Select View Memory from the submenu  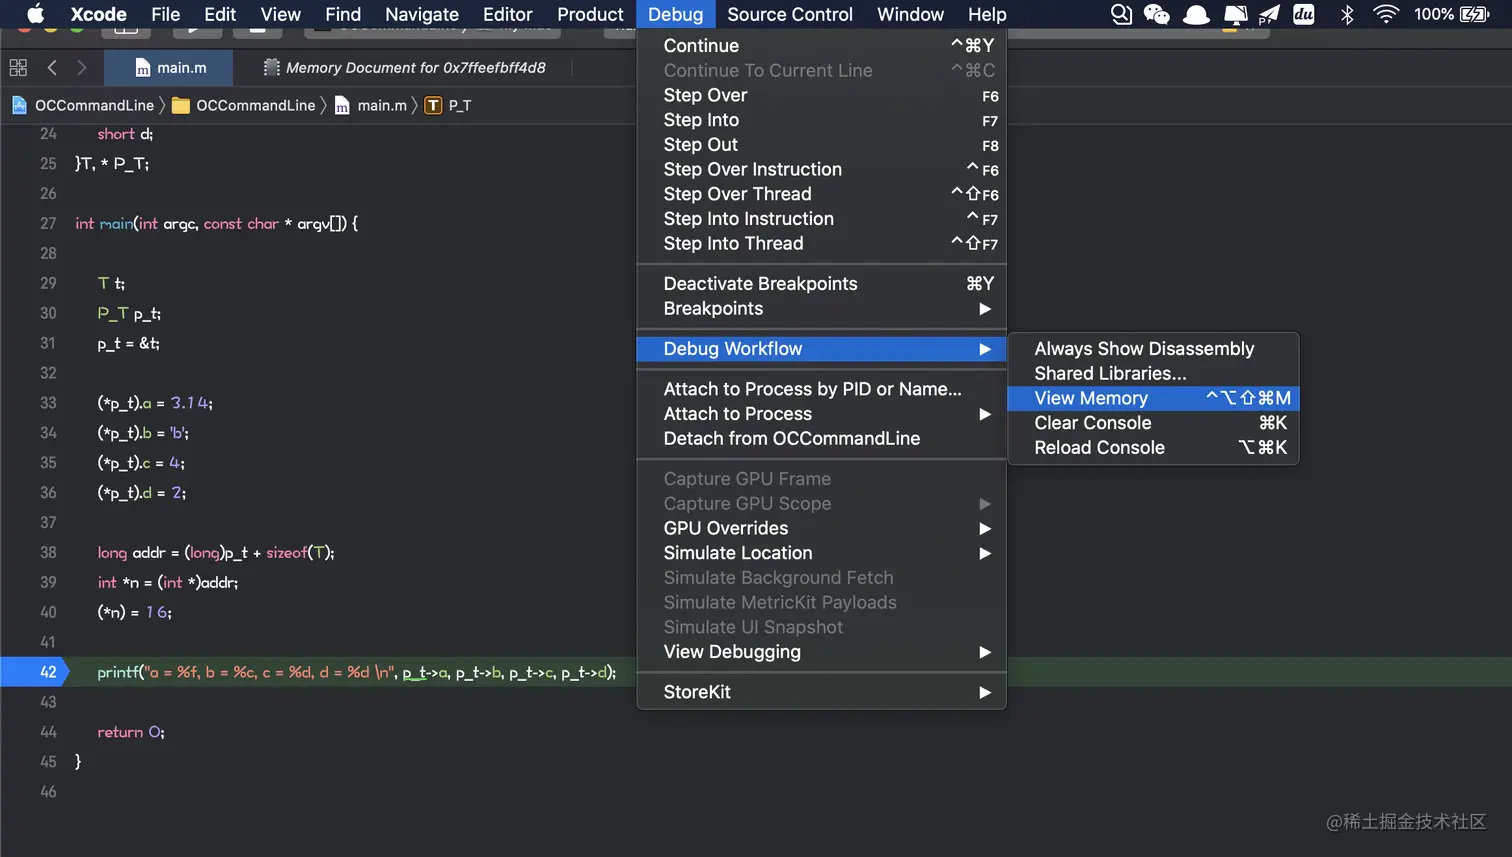(1091, 398)
